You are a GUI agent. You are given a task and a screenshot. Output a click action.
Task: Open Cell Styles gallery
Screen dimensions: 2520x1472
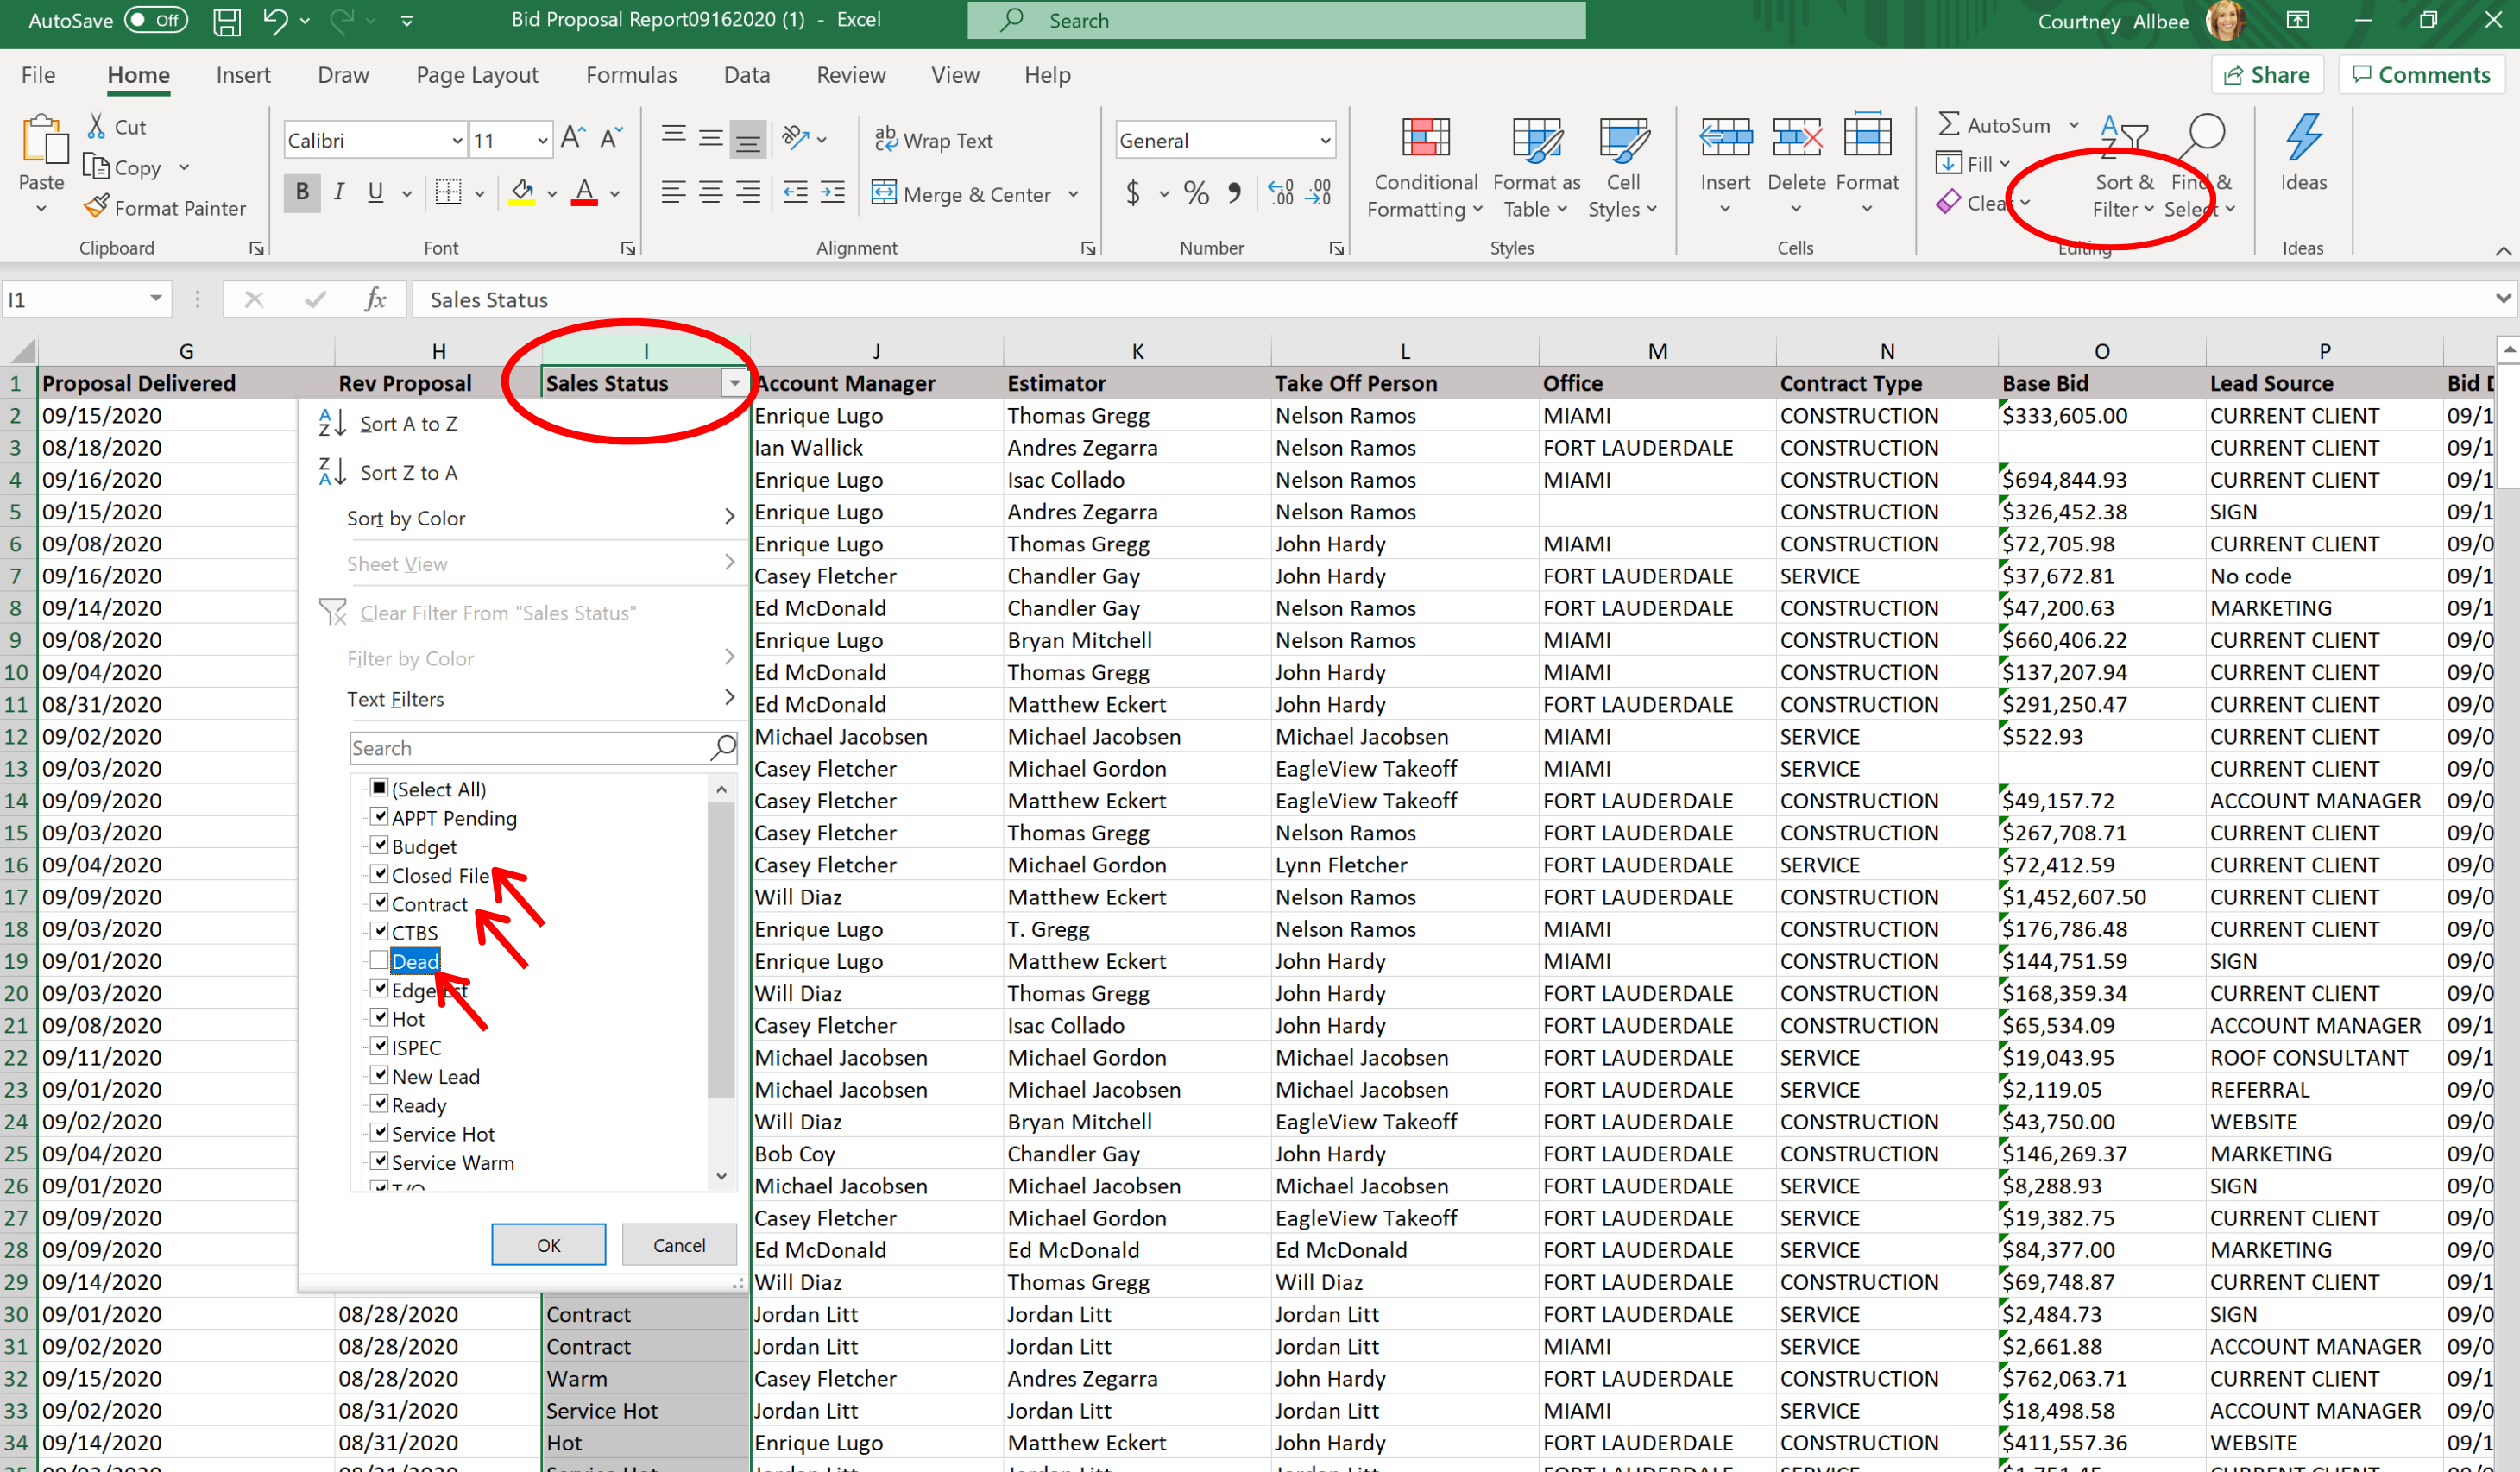[1623, 167]
